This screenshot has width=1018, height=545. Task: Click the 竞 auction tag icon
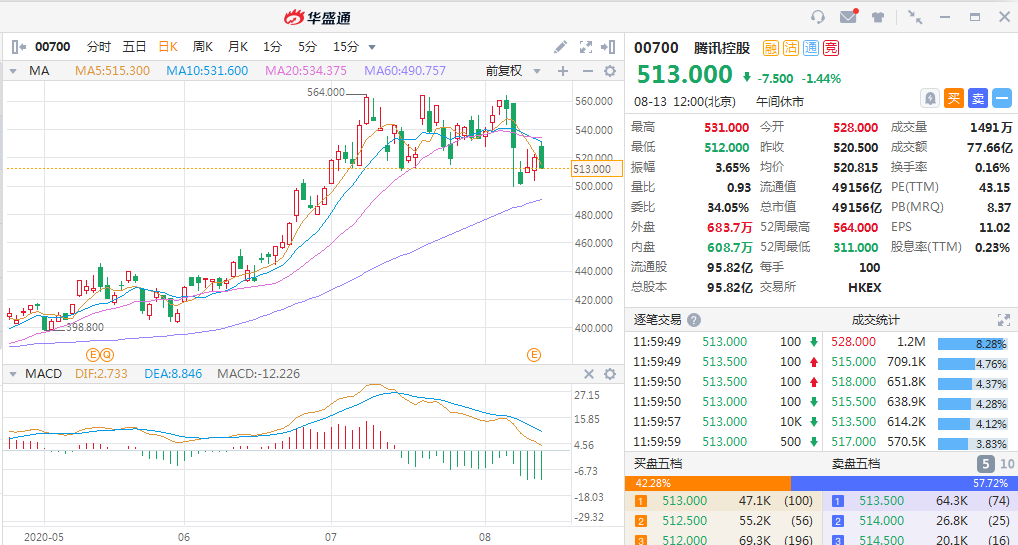[x=830, y=47]
